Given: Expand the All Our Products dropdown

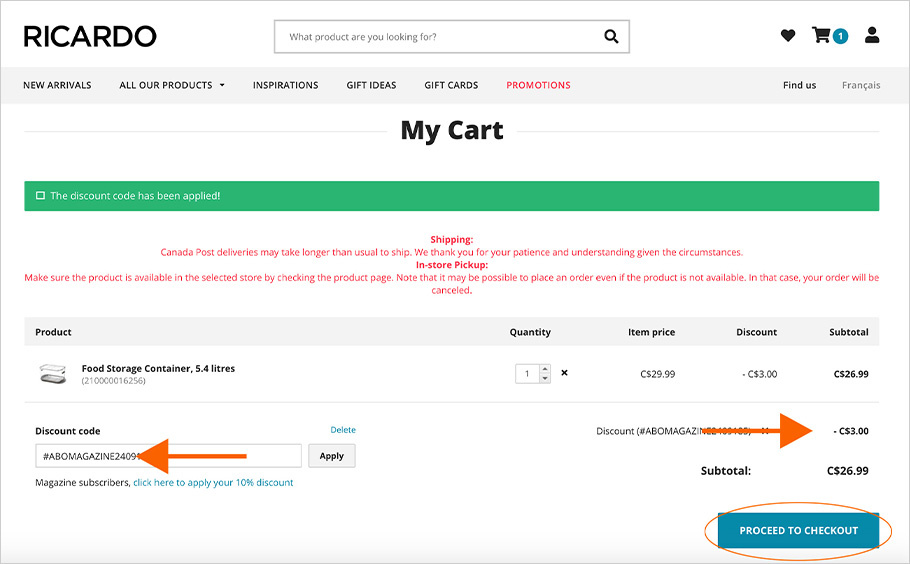Looking at the screenshot, I should (172, 85).
